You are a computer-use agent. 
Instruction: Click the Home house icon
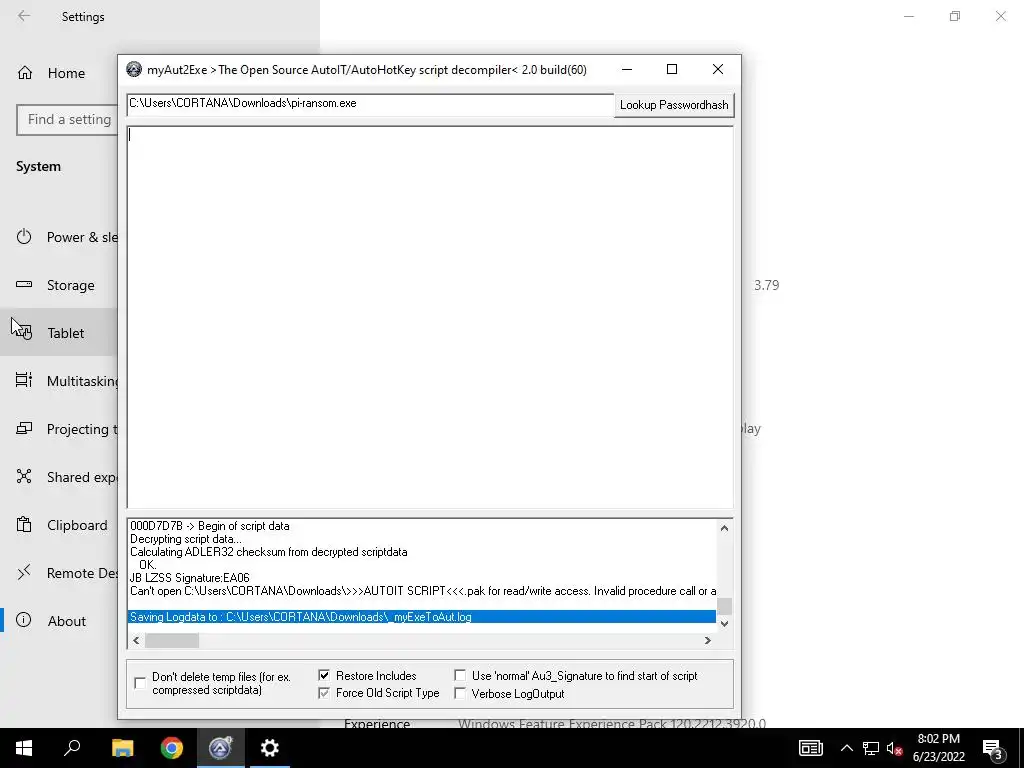click(x=25, y=72)
